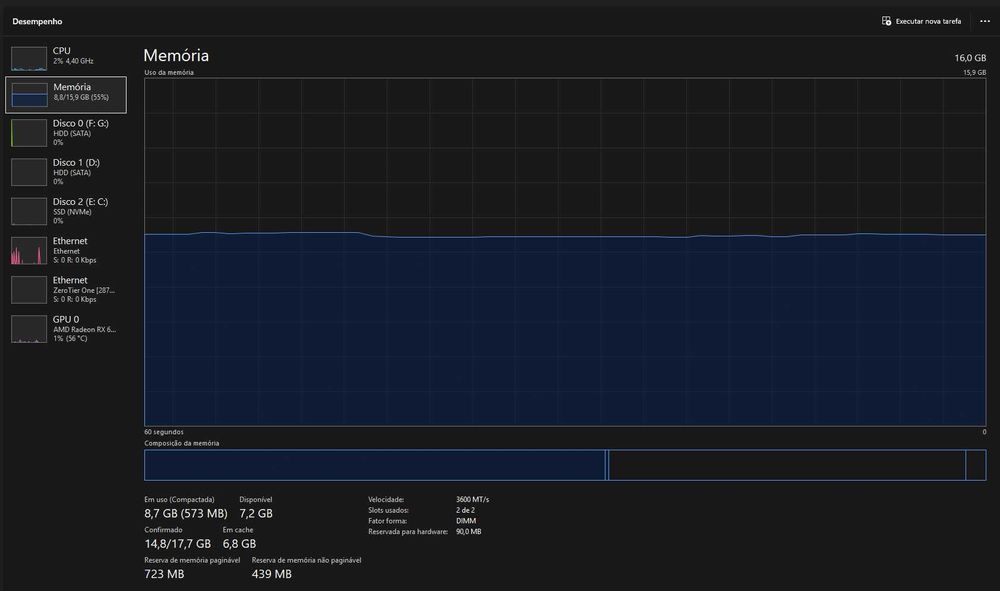Click the Memória mini graph thumbnail
The image size is (1000, 591).
29,94
